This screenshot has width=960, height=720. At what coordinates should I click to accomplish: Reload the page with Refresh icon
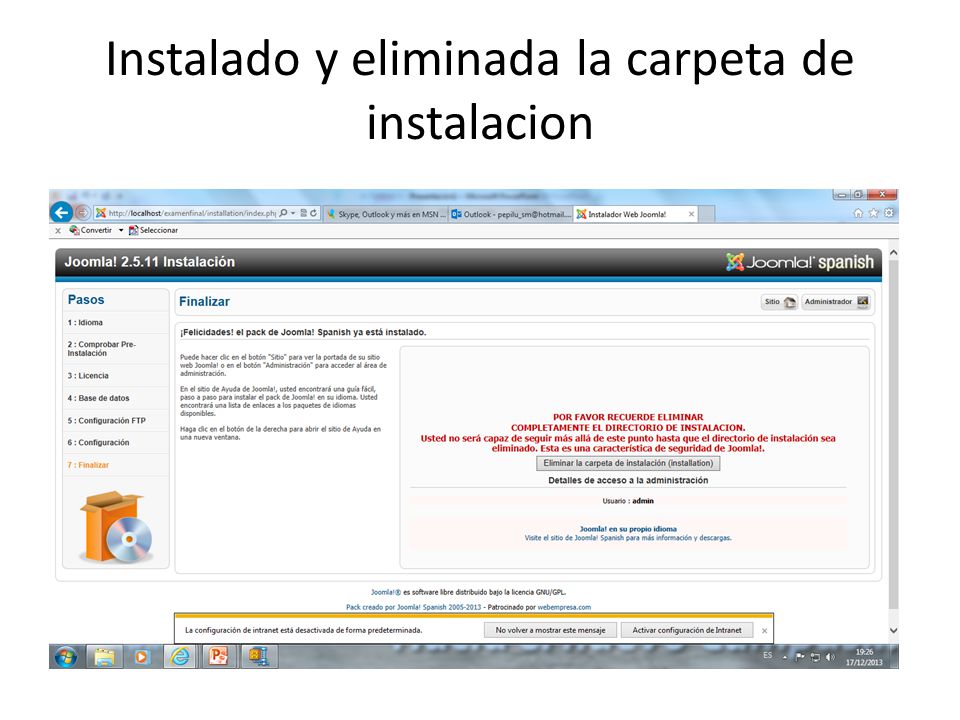coord(313,213)
